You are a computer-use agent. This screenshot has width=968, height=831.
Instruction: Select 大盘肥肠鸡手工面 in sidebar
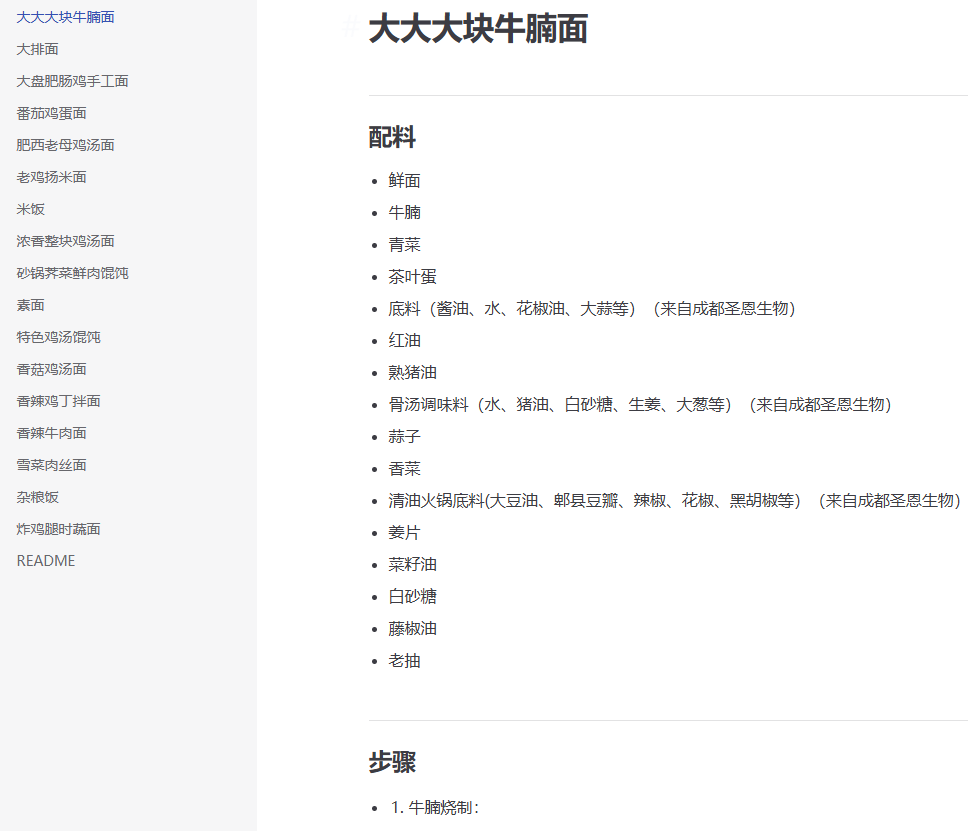pyautogui.click(x=72, y=80)
